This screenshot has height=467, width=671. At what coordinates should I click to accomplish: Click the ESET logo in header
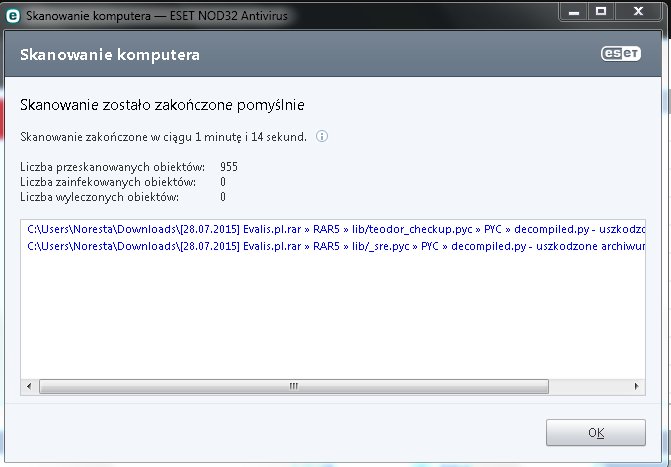(x=621, y=54)
